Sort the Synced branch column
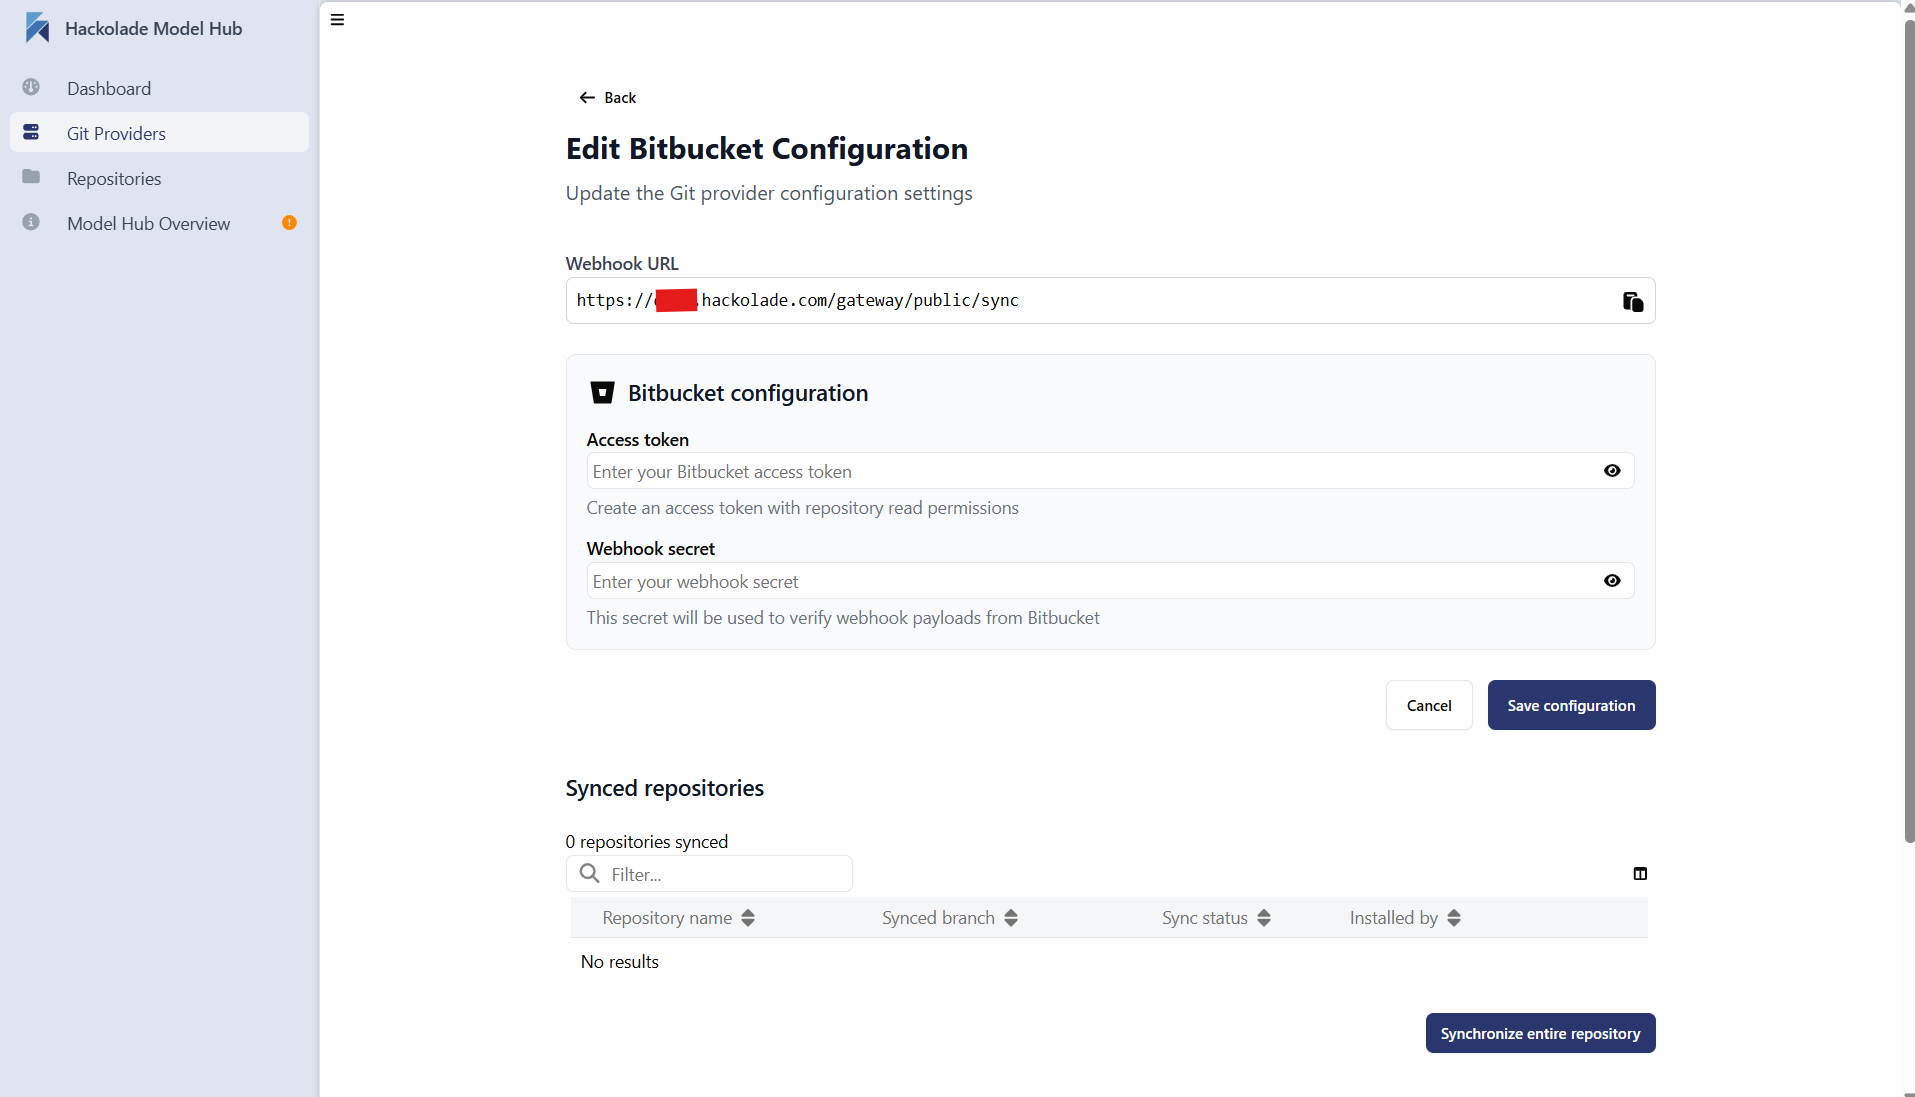Screen dimensions: 1915x1097 click(1011, 917)
